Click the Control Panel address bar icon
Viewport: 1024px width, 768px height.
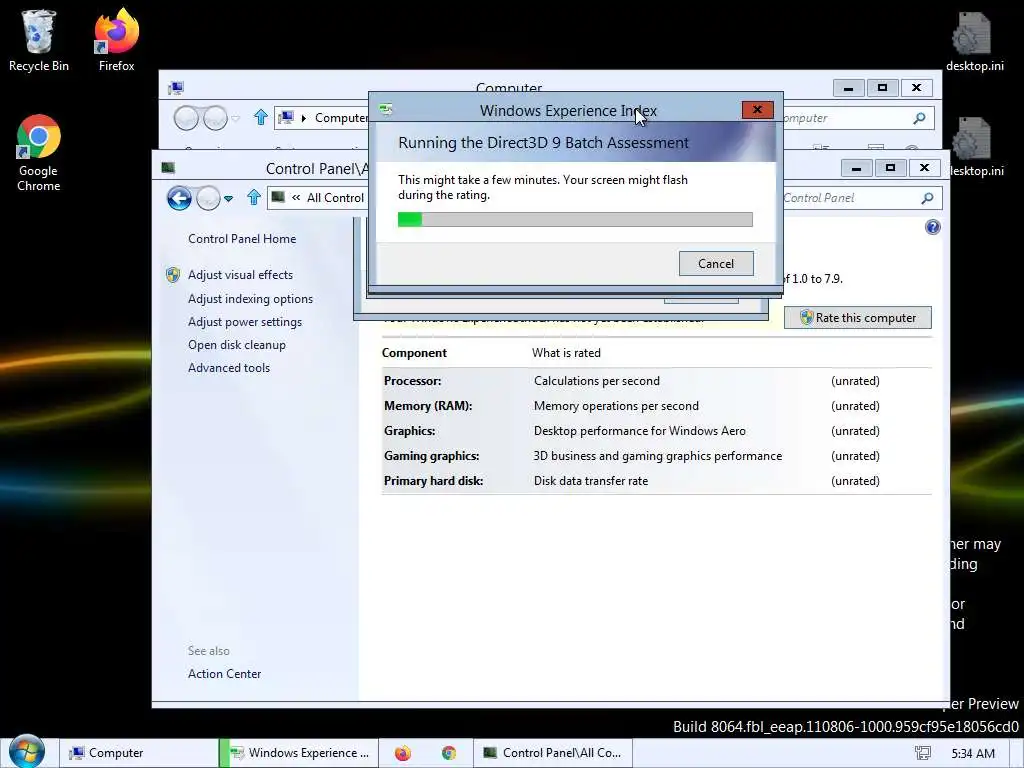278,197
